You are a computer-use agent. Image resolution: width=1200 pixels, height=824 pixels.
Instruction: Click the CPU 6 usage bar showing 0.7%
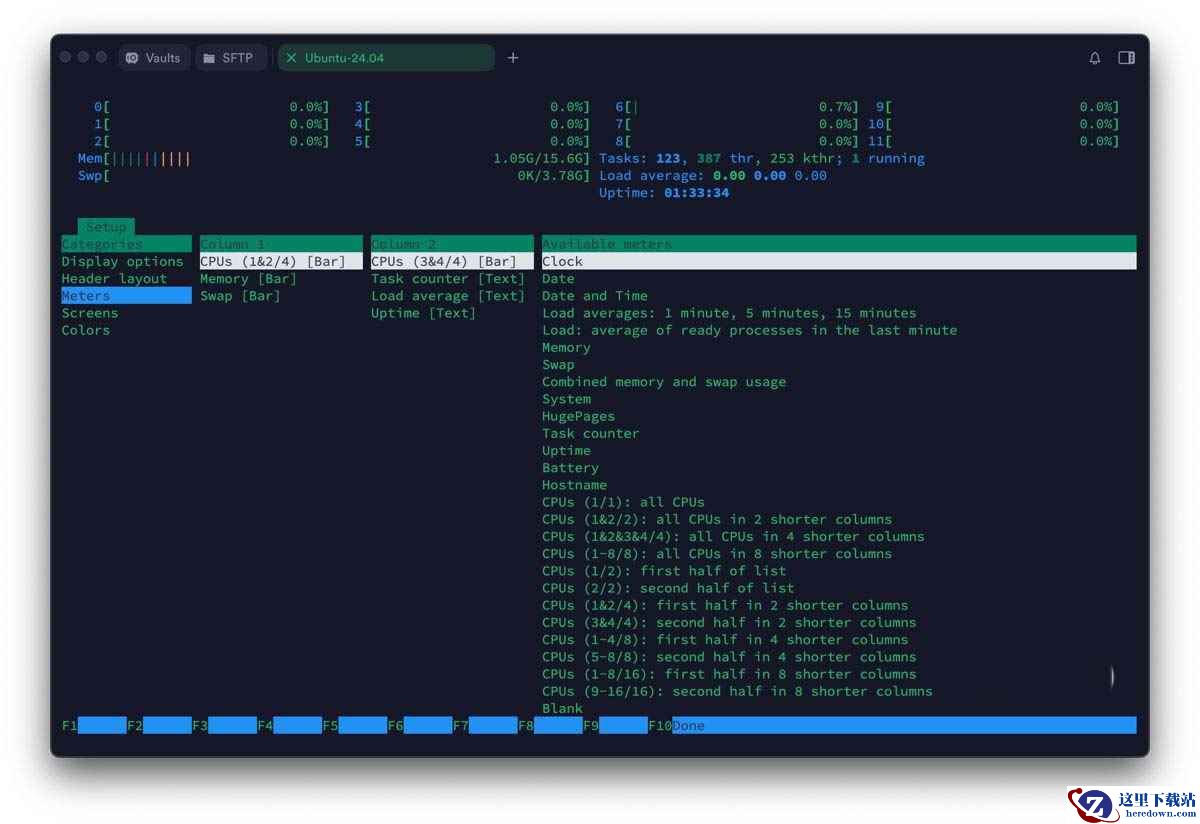click(x=737, y=107)
